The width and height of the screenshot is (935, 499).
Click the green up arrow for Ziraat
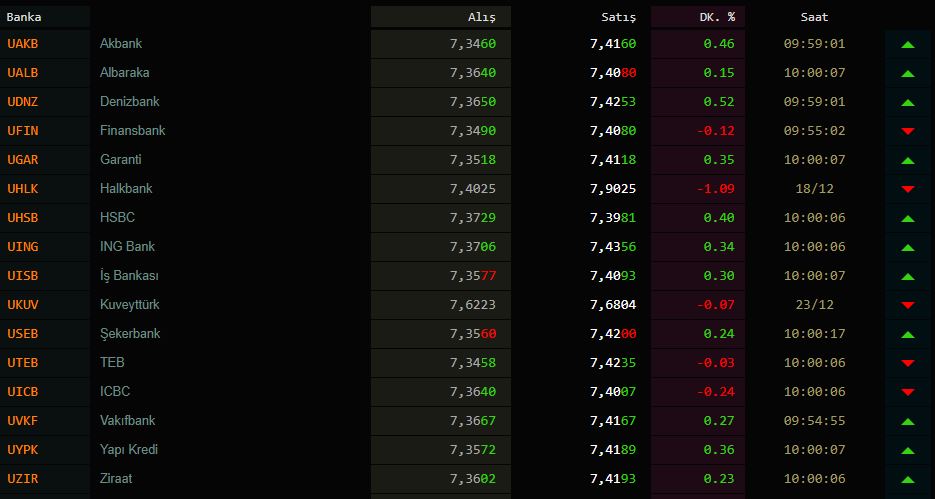point(908,480)
